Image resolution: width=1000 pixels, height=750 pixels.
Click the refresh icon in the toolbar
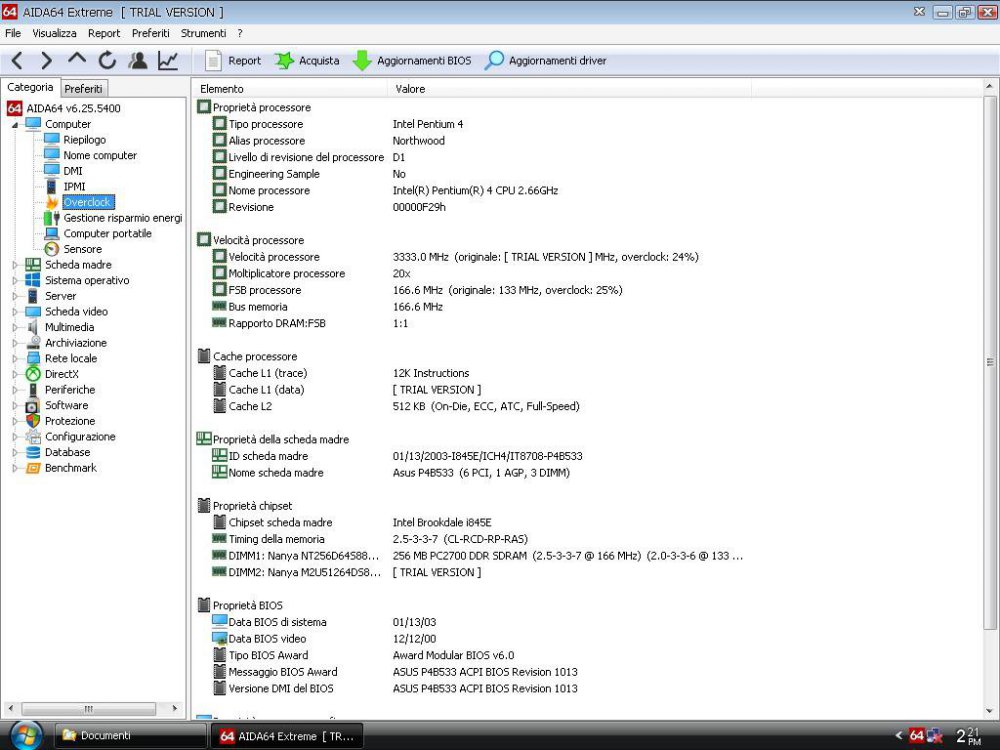[x=107, y=60]
